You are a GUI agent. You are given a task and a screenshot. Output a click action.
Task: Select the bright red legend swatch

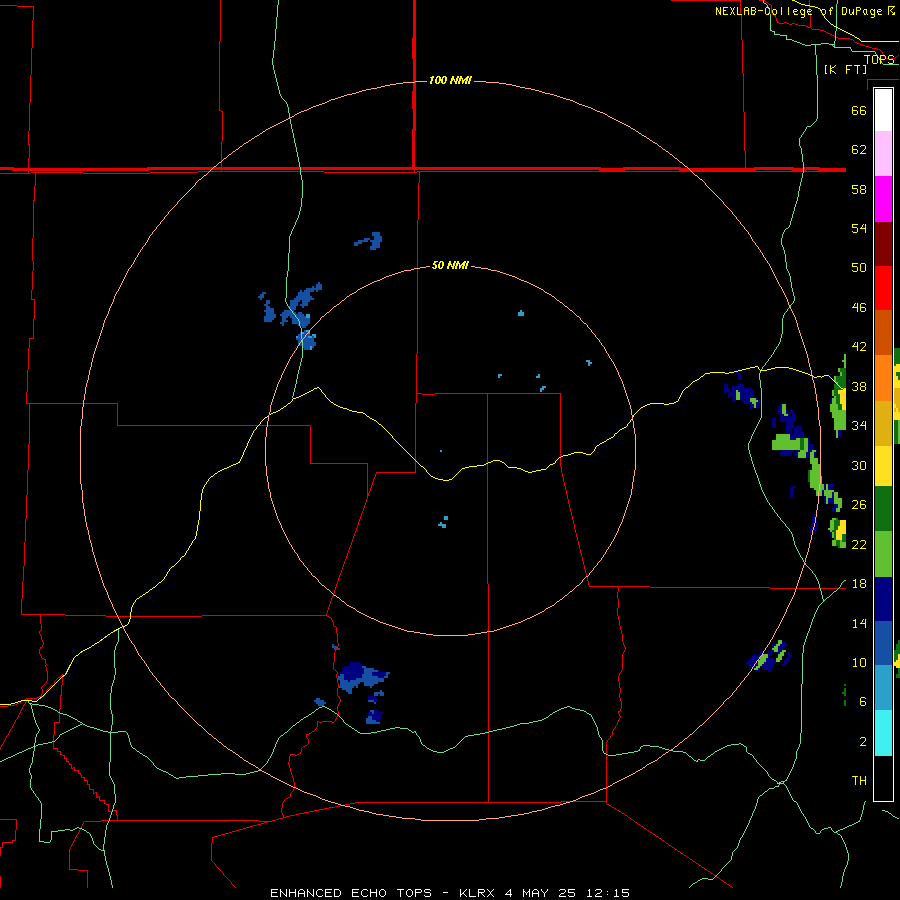tap(883, 288)
